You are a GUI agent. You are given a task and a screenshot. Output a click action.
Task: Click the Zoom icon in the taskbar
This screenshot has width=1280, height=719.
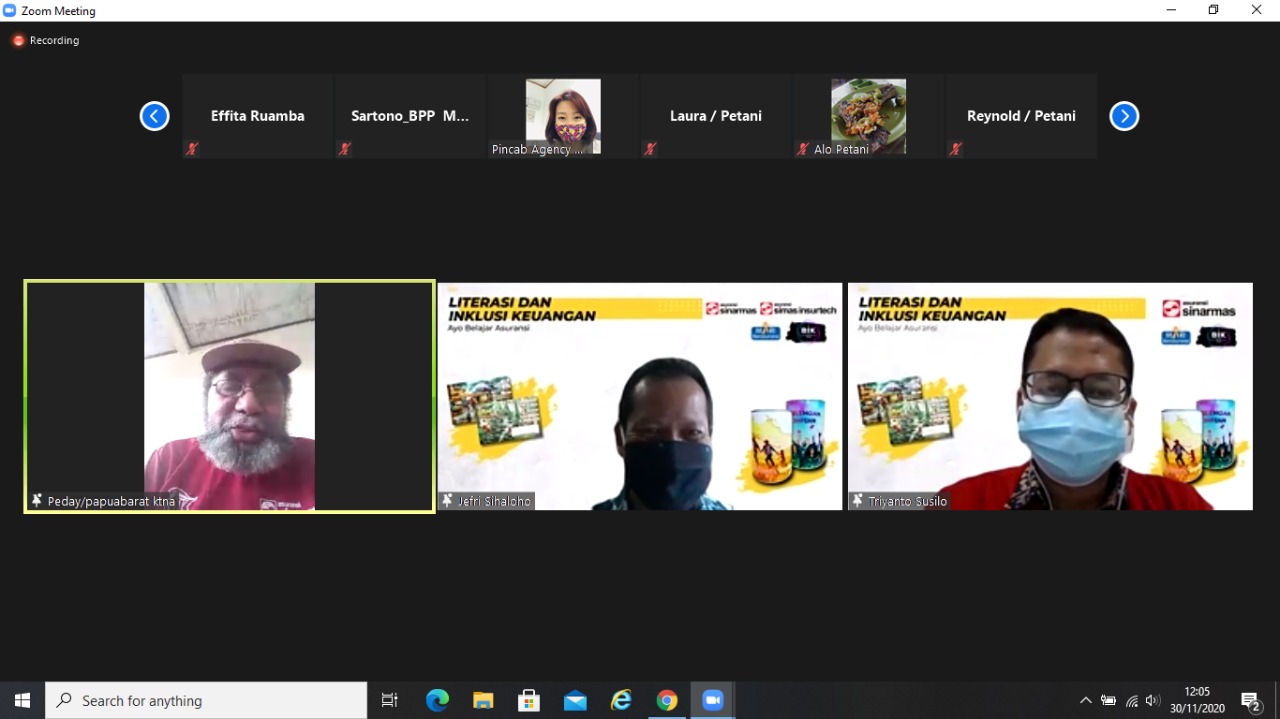click(x=713, y=700)
